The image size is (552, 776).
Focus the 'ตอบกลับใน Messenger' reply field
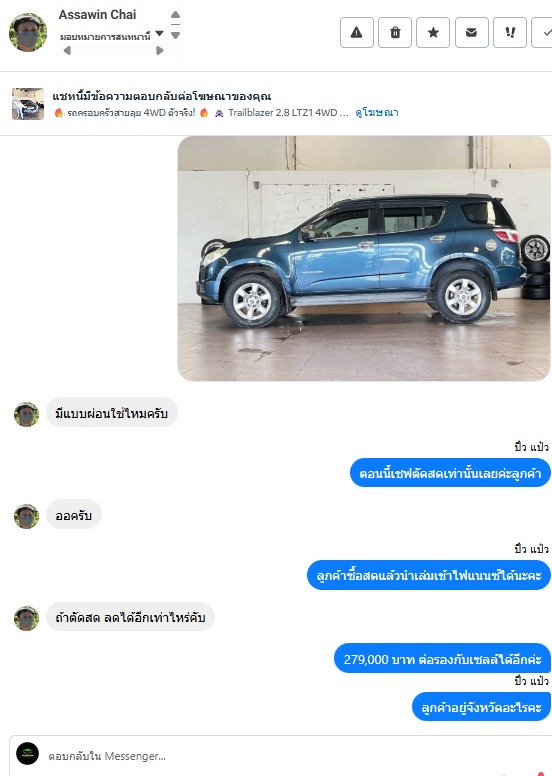[277, 756]
